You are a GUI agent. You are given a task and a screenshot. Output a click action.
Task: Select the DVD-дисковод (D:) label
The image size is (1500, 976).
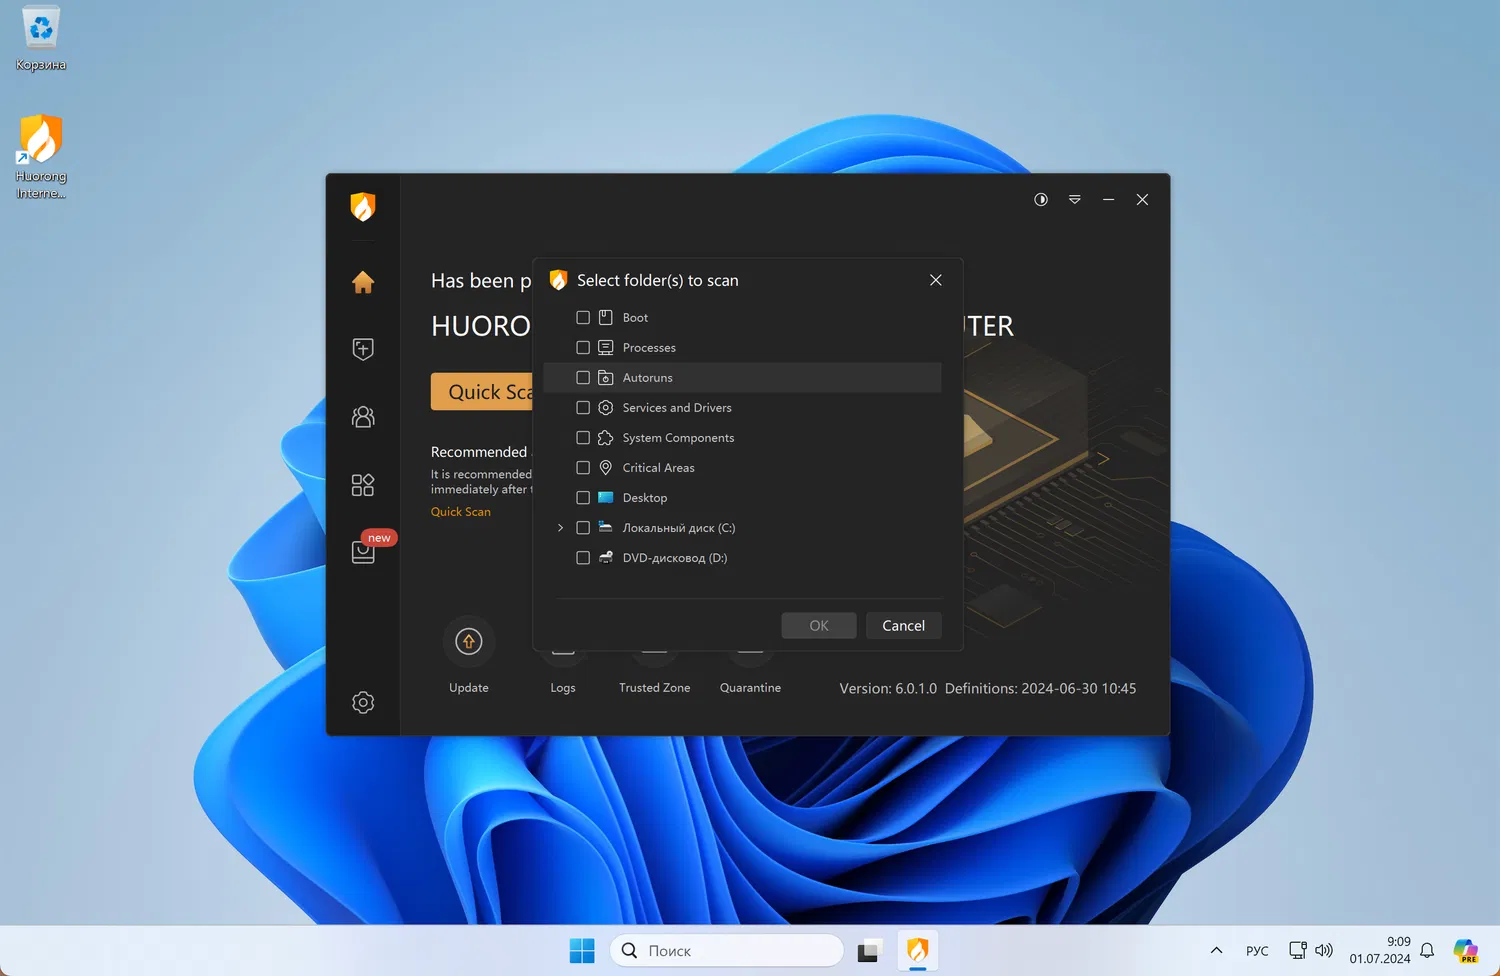point(675,558)
